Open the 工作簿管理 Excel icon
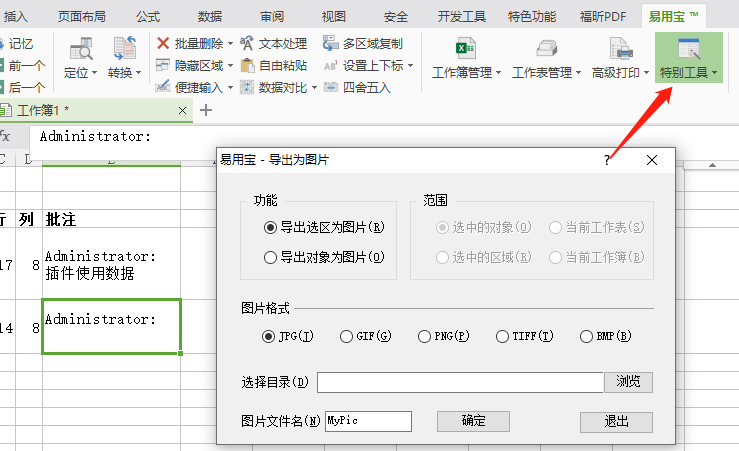The width and height of the screenshot is (739, 451). tap(466, 48)
